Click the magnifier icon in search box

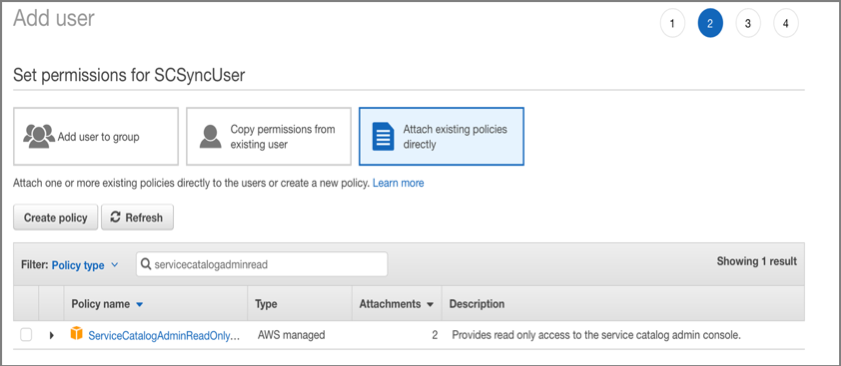coord(146,264)
